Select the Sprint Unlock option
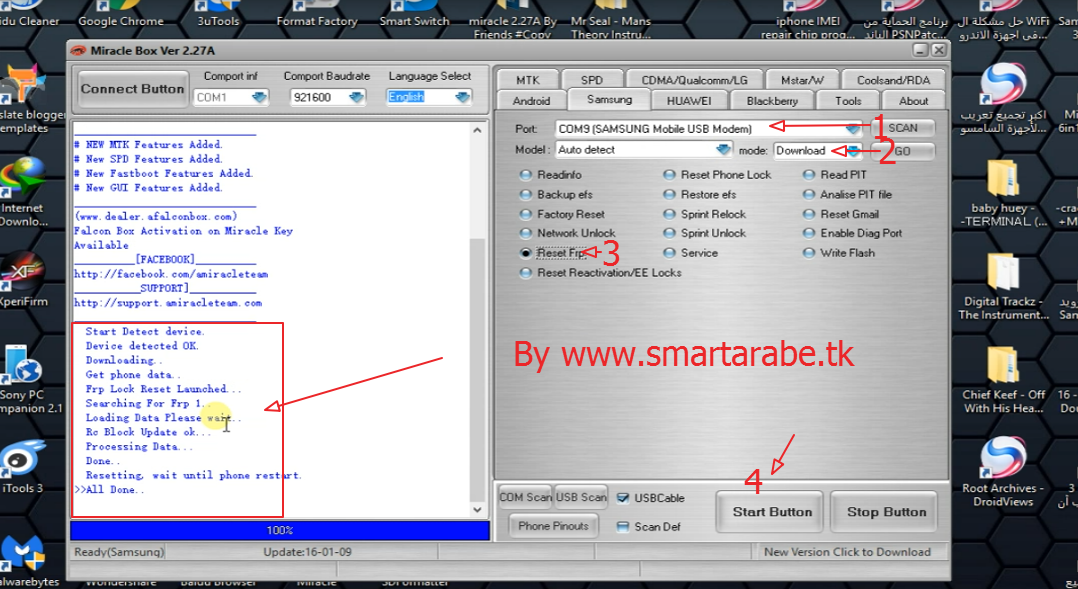1078x589 pixels. click(668, 234)
